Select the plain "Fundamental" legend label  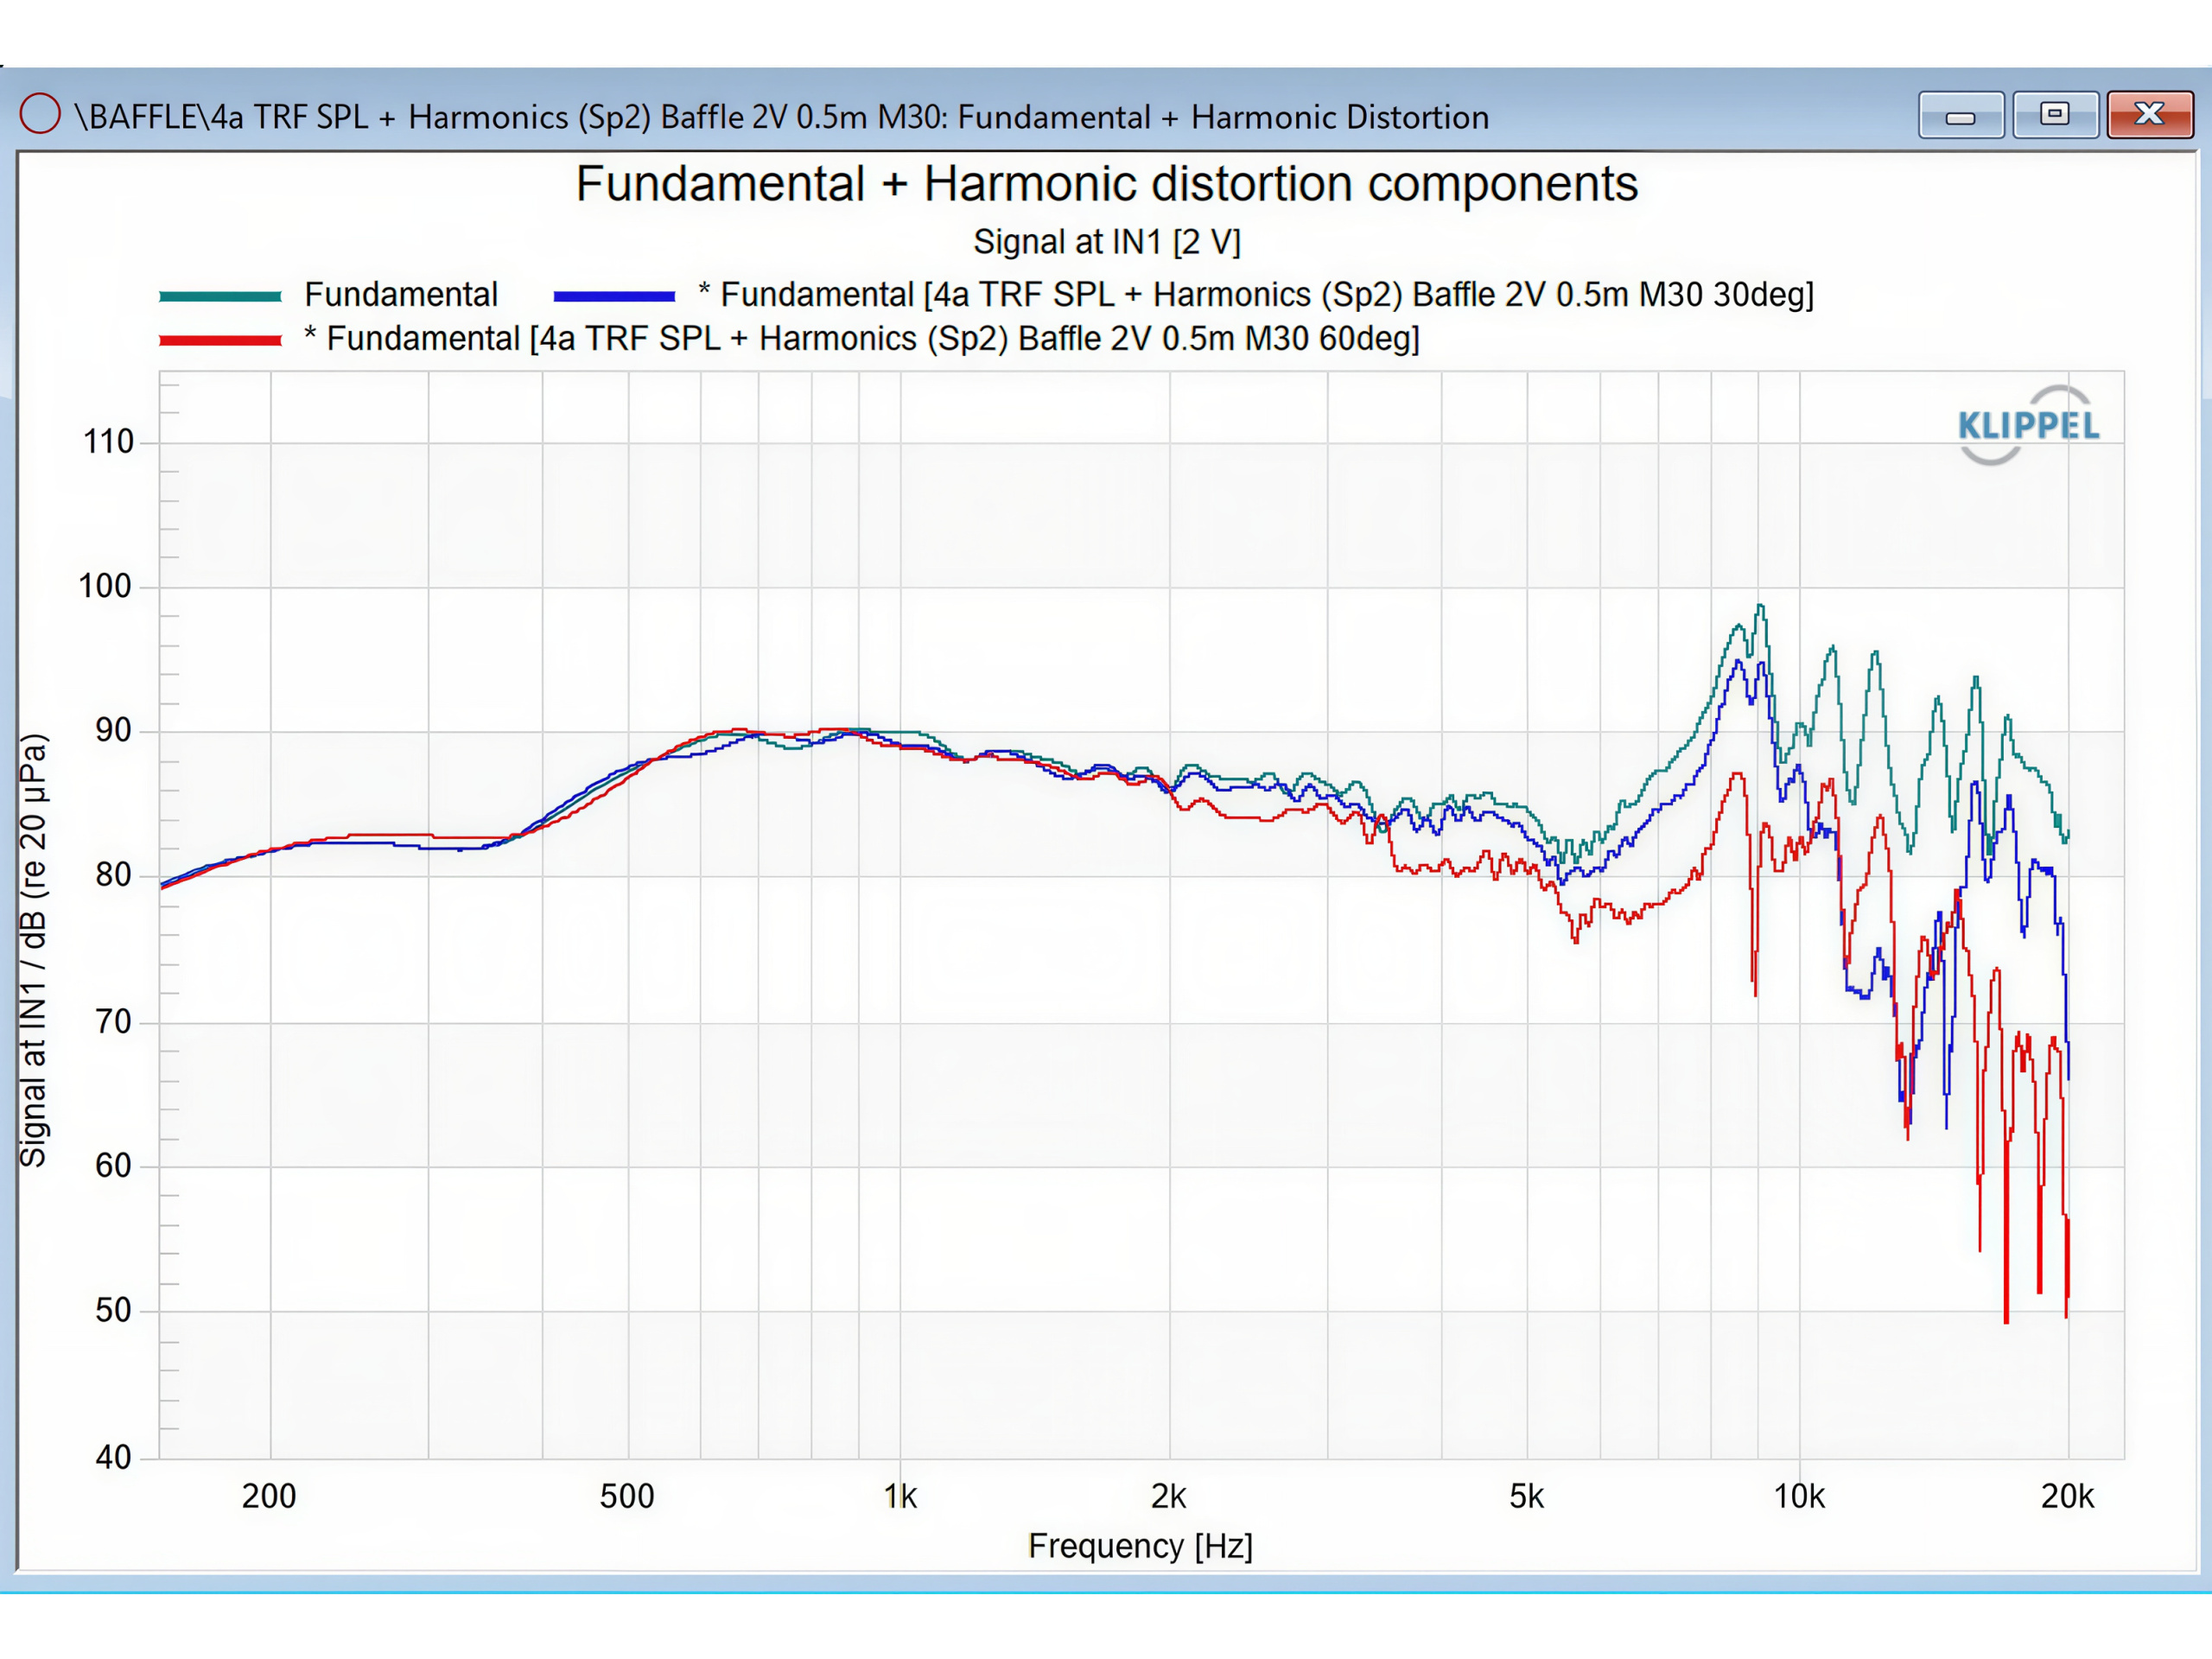pos(401,295)
